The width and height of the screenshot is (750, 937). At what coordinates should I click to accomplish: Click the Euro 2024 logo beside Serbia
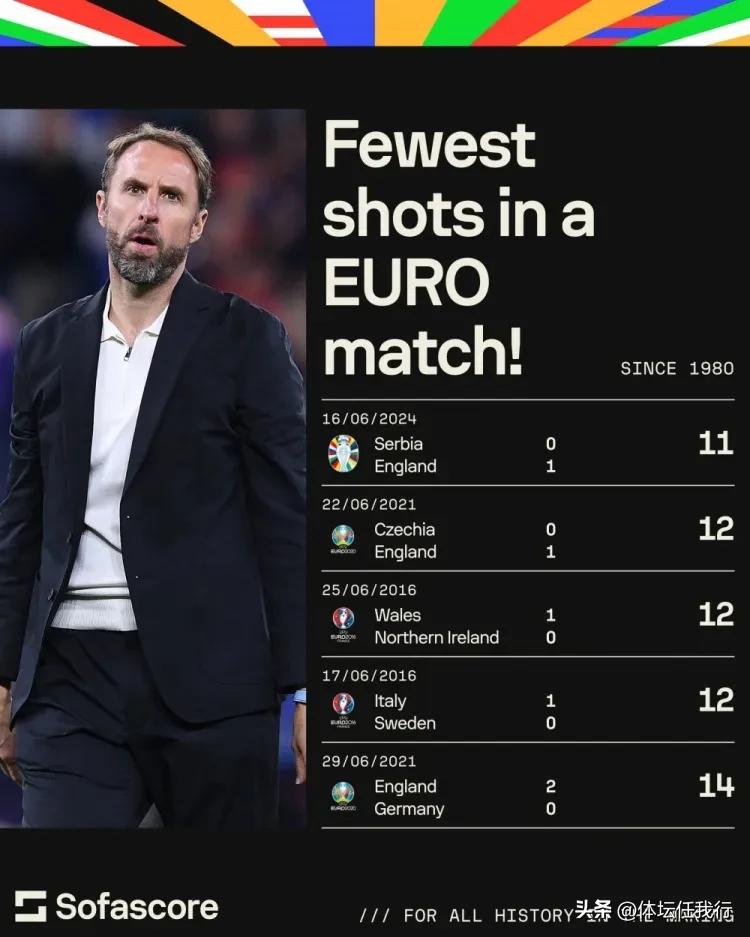343,454
